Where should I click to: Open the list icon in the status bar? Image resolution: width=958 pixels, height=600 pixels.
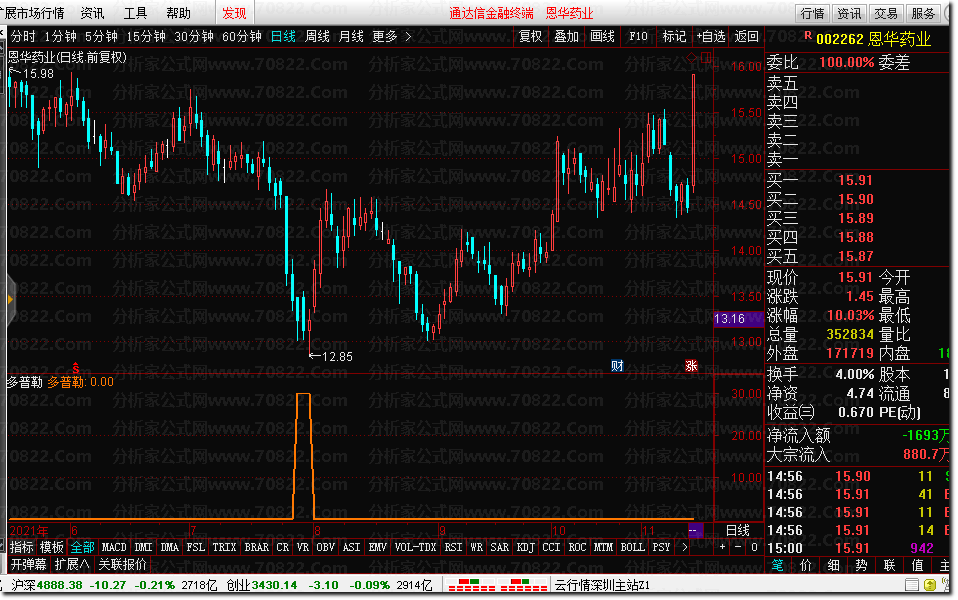[912, 585]
